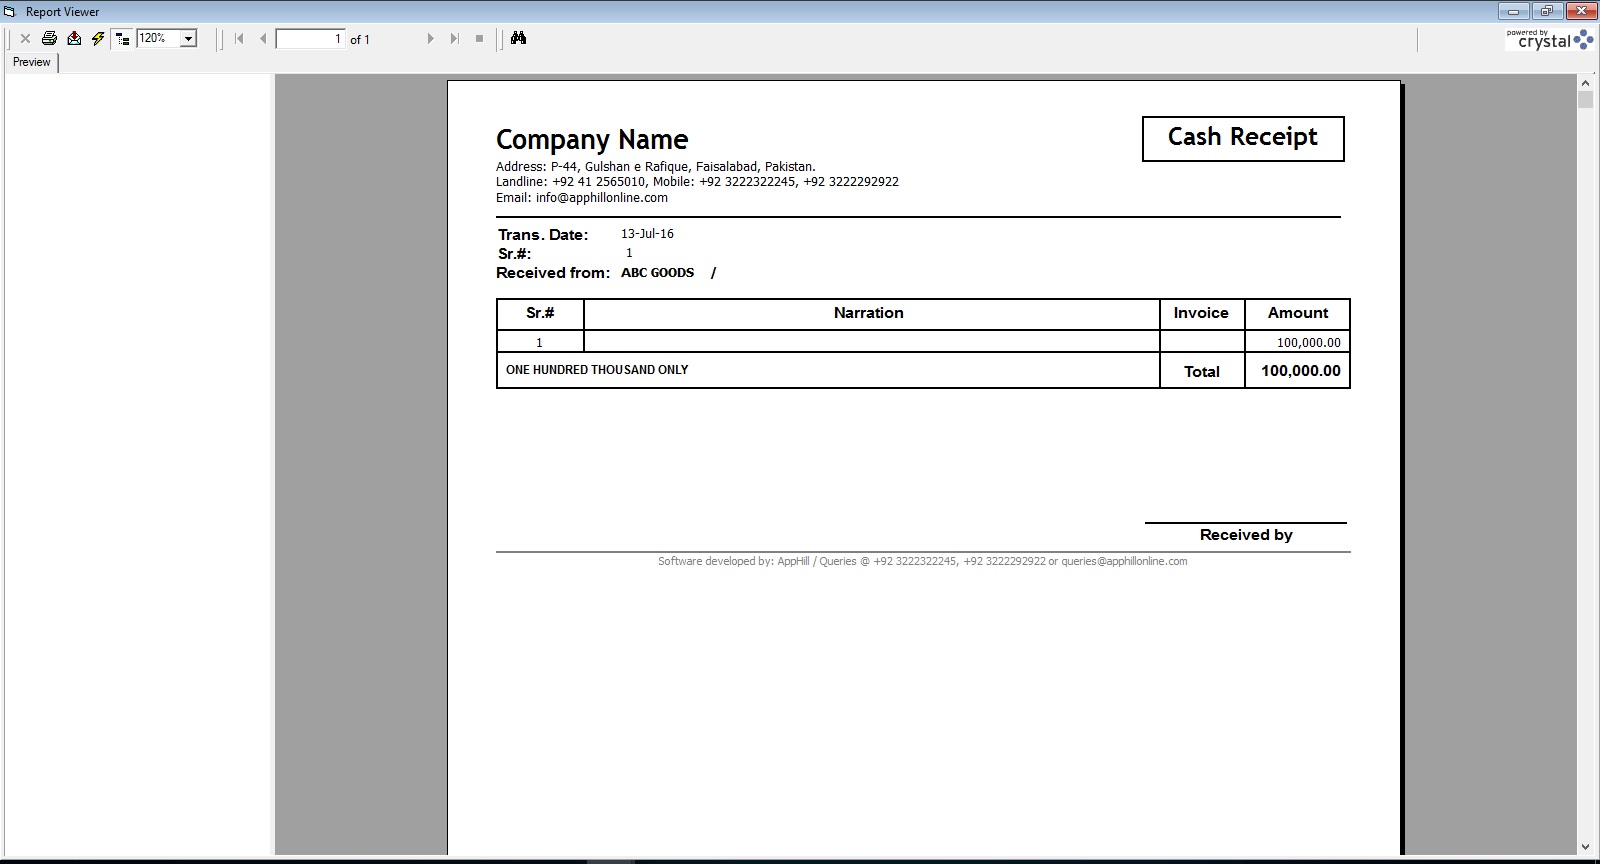Toggle the group tree panel button

tap(123, 38)
